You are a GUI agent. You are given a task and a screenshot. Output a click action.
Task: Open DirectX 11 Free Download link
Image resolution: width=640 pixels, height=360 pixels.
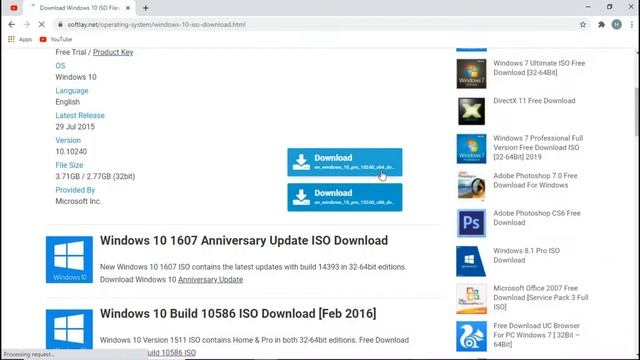(534, 100)
